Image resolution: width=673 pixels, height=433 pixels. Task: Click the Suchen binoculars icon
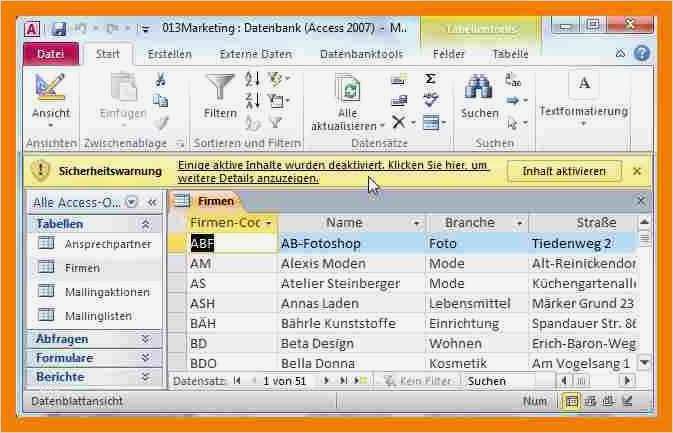point(479,88)
